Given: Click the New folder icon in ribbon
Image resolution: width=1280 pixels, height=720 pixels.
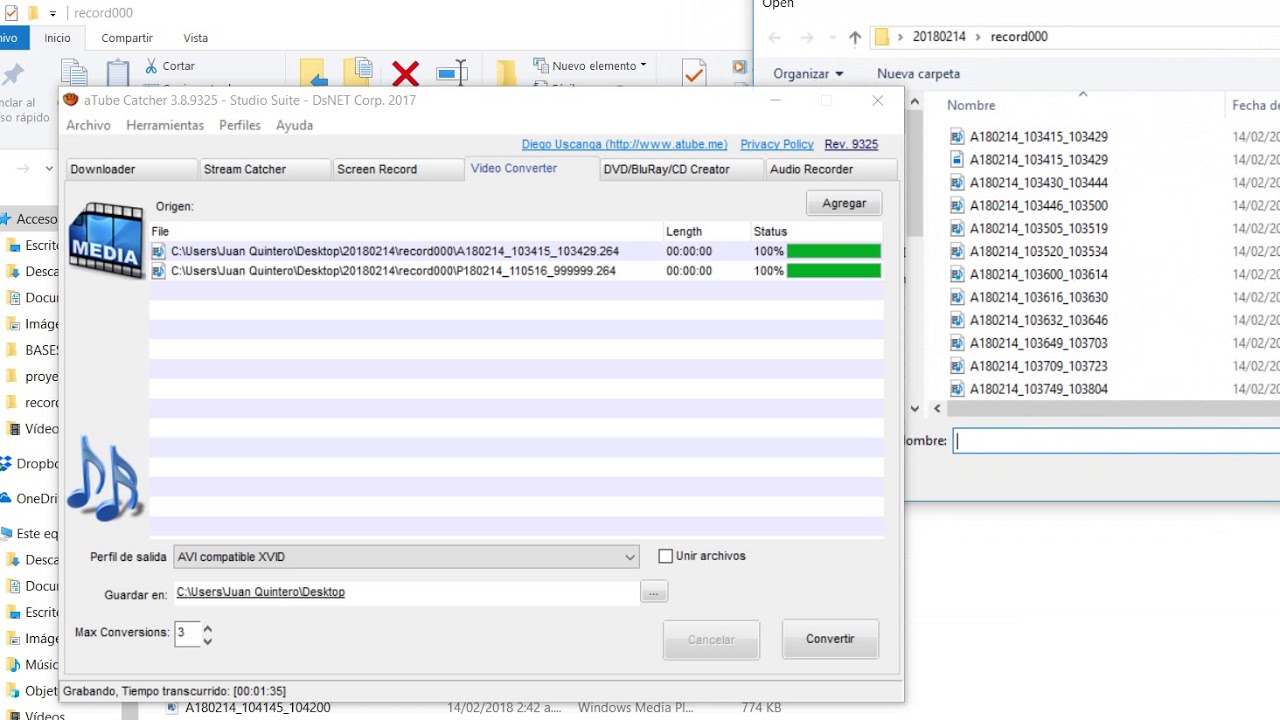Looking at the screenshot, I should point(506,74).
